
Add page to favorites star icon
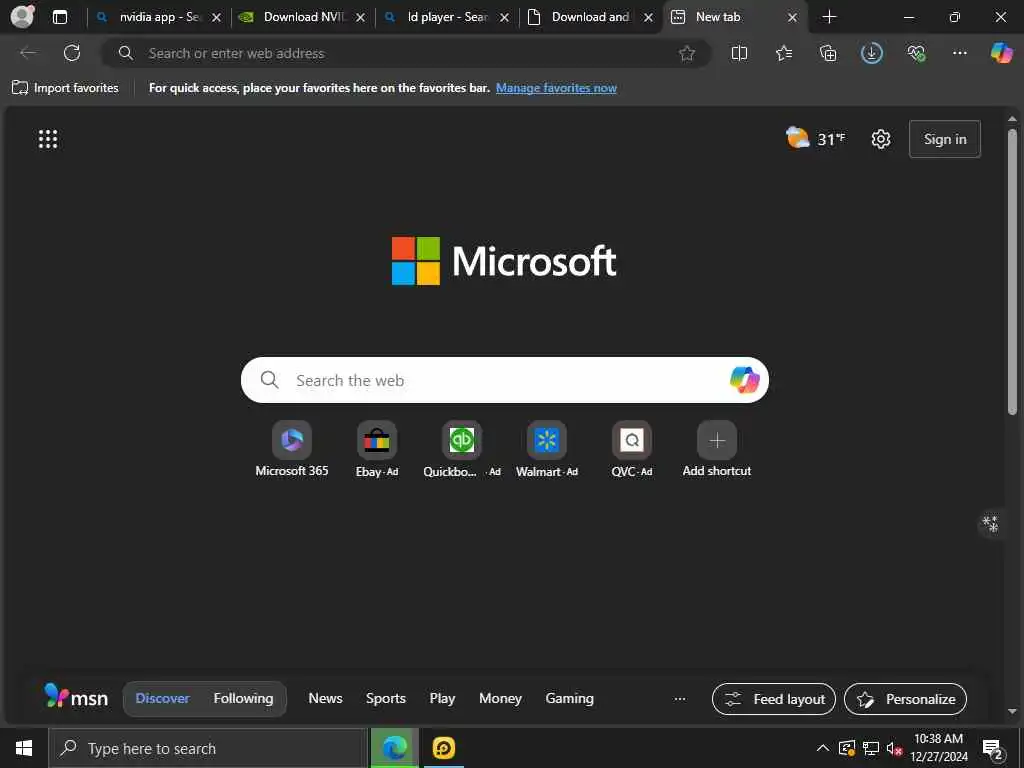(x=686, y=54)
